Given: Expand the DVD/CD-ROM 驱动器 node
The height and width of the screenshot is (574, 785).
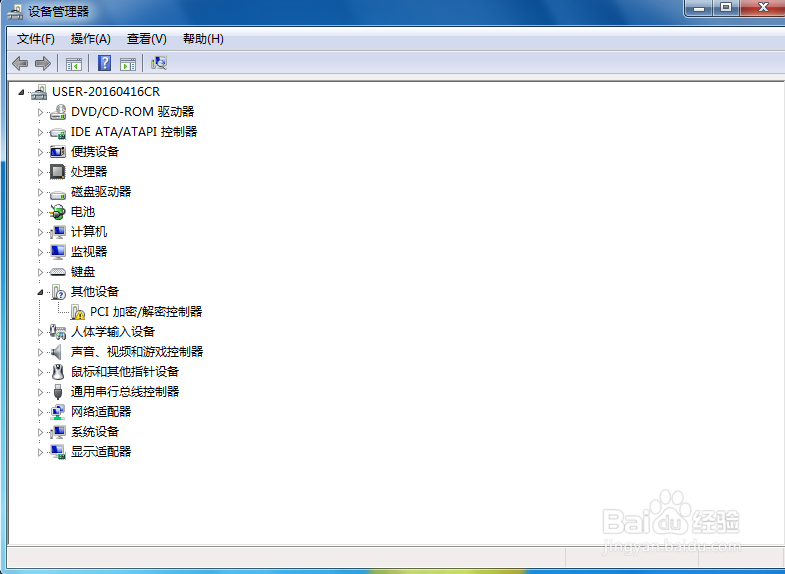Looking at the screenshot, I should click(x=41, y=113).
